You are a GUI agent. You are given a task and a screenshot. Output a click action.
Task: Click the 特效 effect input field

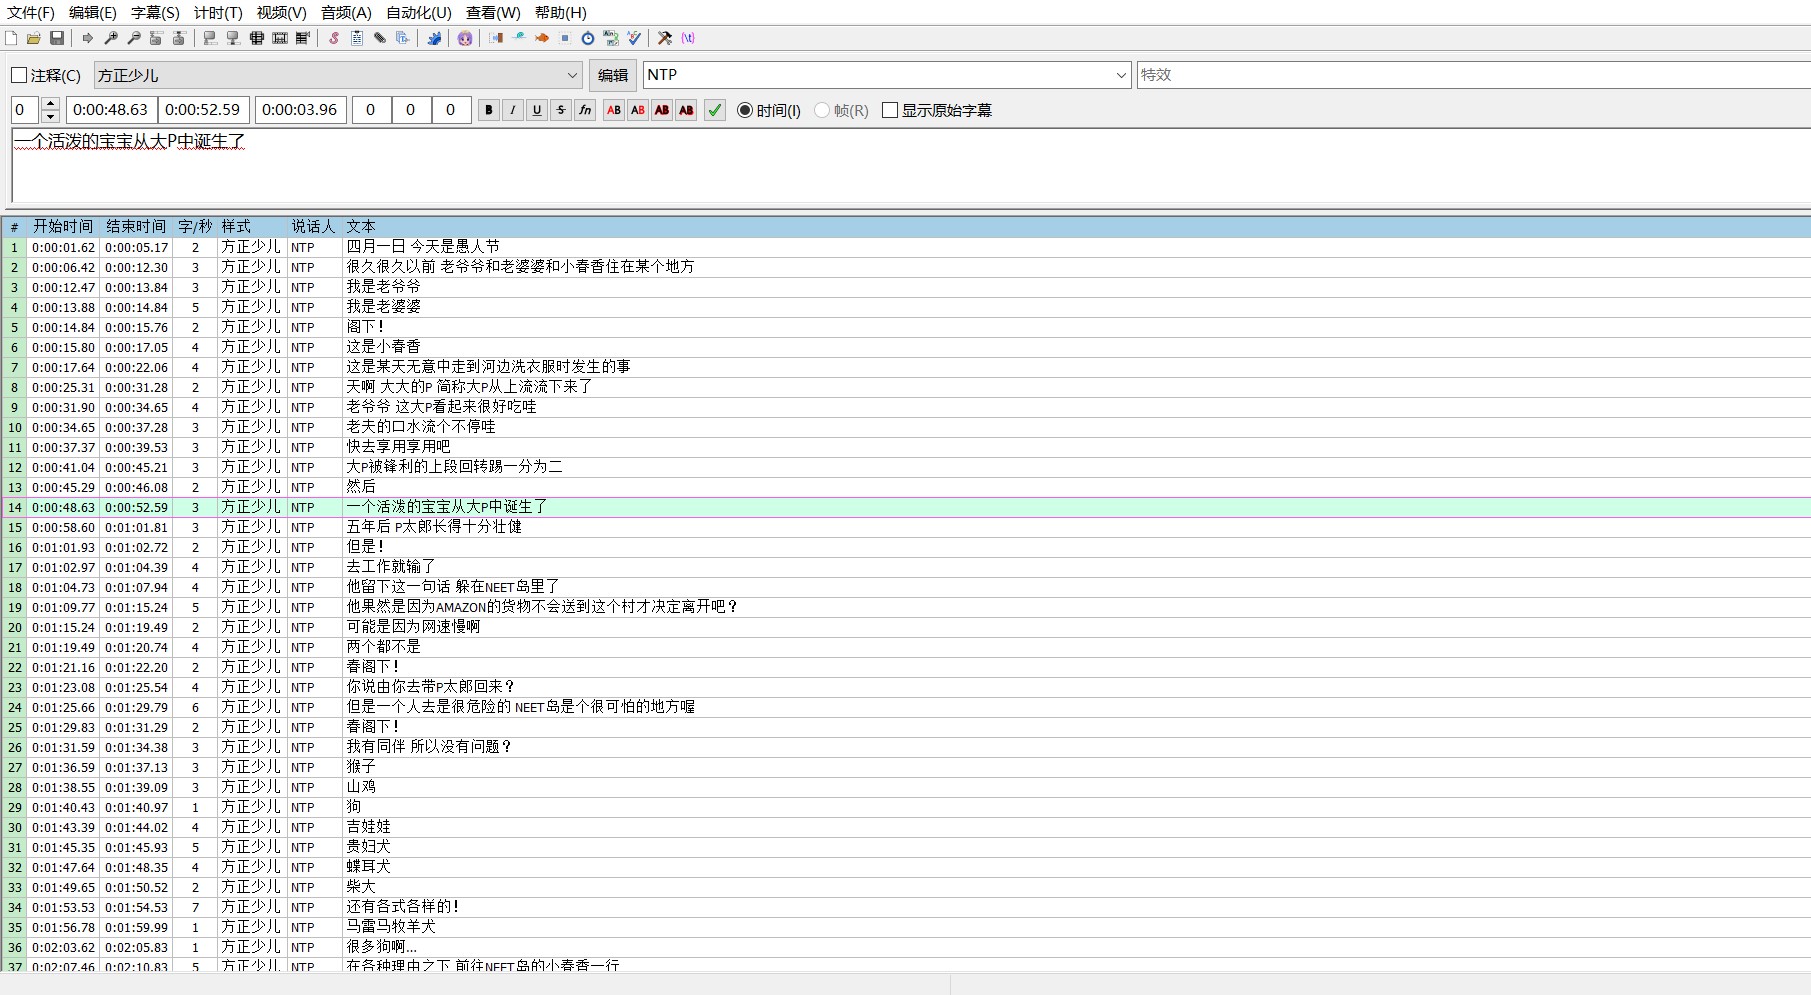click(x=1474, y=75)
